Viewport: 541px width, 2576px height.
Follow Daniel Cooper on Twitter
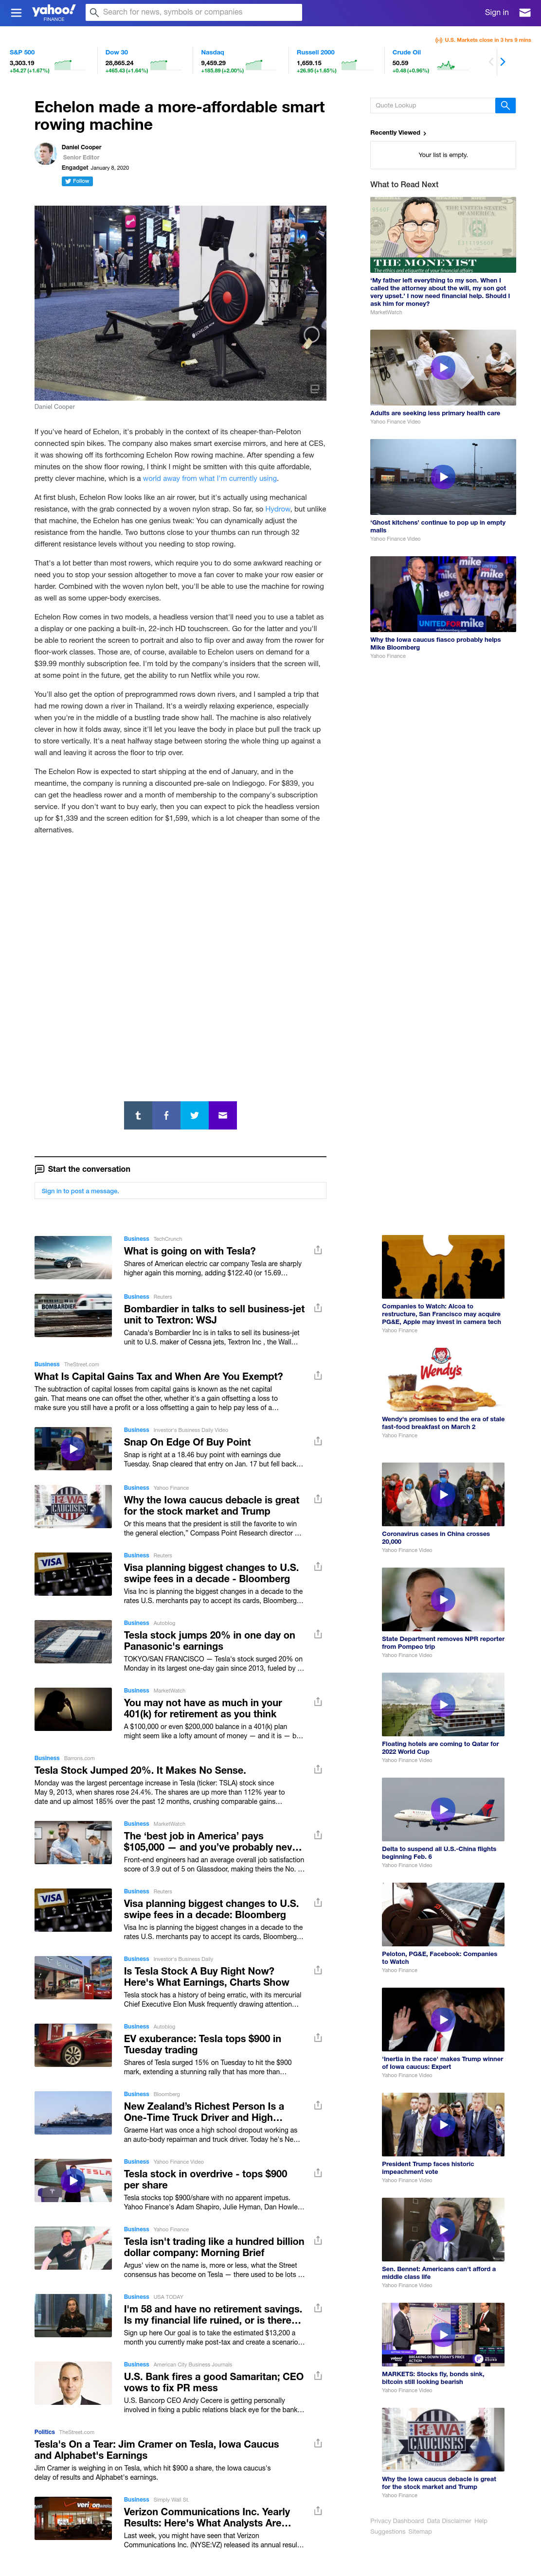[x=77, y=181]
